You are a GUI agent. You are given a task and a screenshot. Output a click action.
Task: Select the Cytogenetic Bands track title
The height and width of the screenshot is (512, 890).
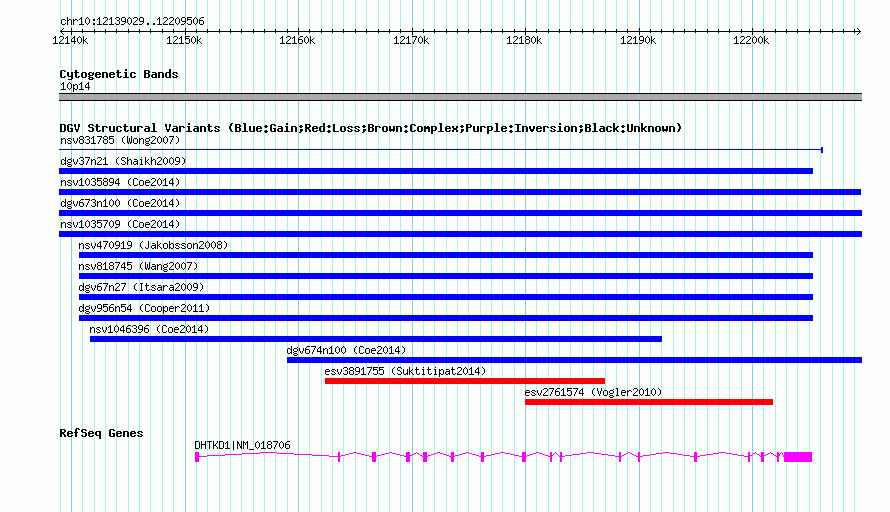(x=119, y=74)
